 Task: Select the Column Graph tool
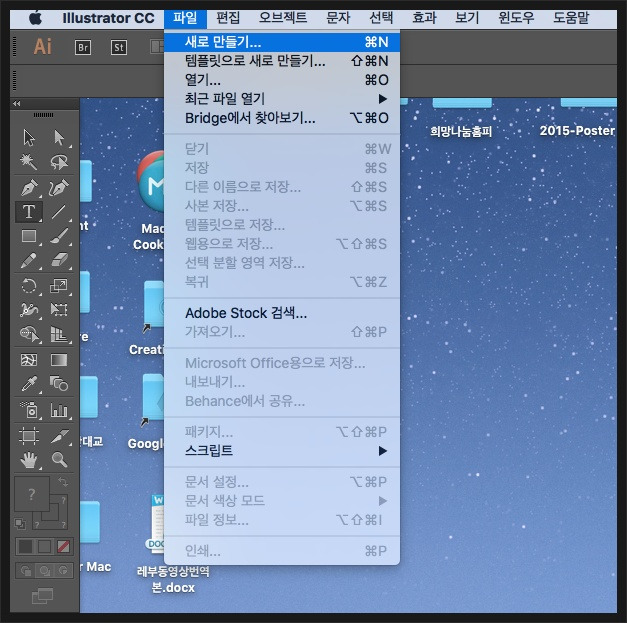59,410
